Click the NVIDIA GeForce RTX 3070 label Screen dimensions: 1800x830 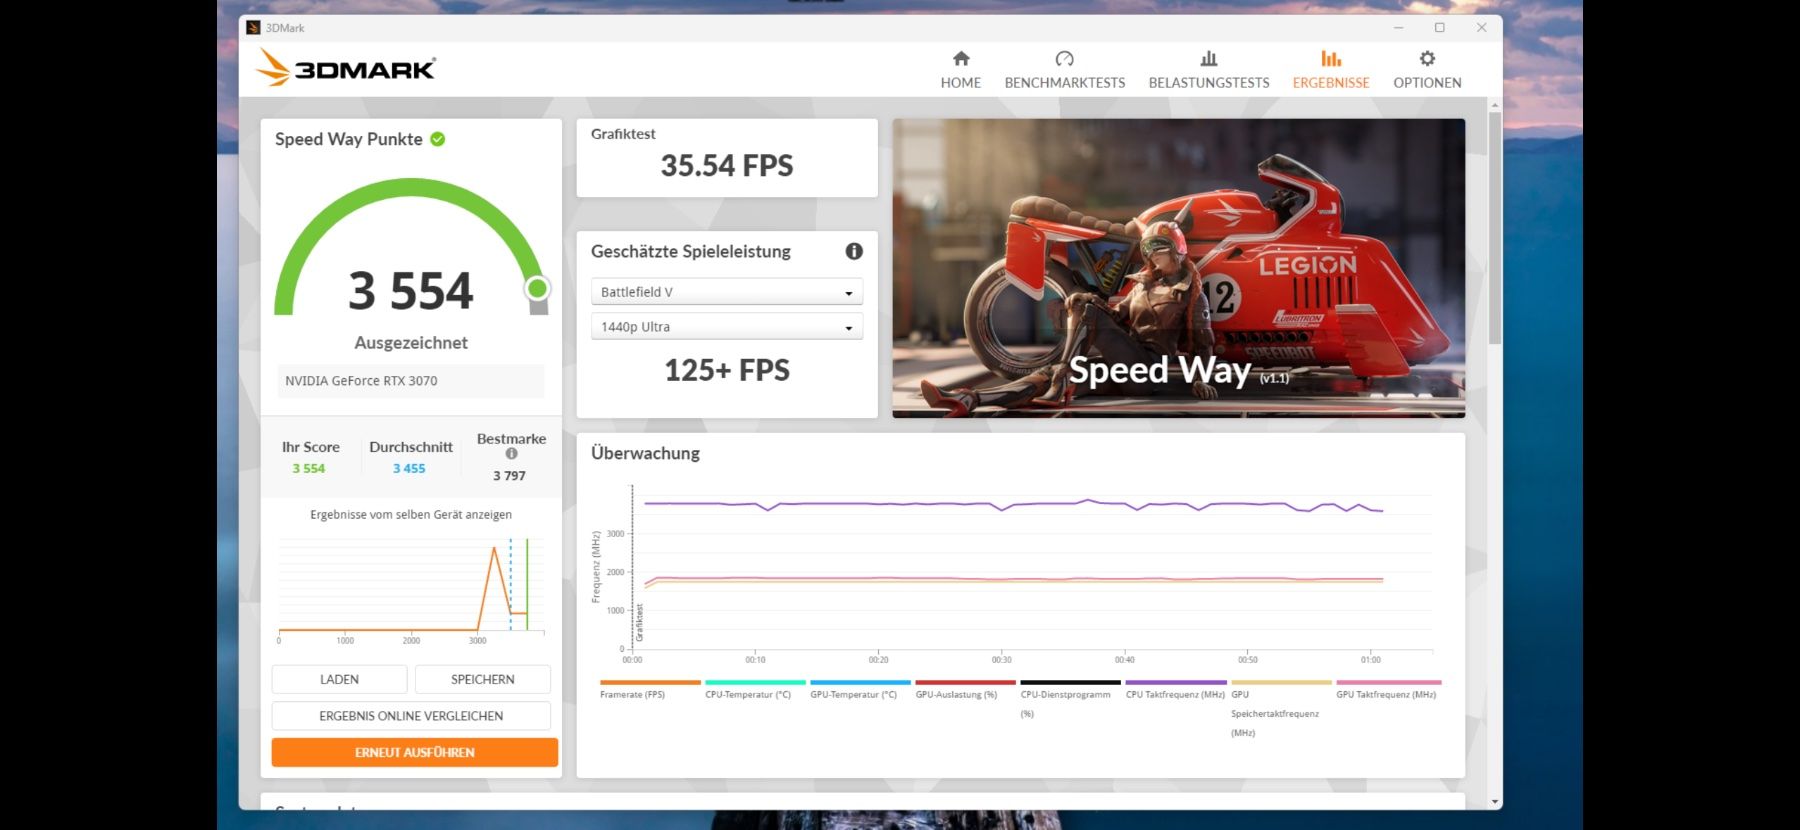361,381
